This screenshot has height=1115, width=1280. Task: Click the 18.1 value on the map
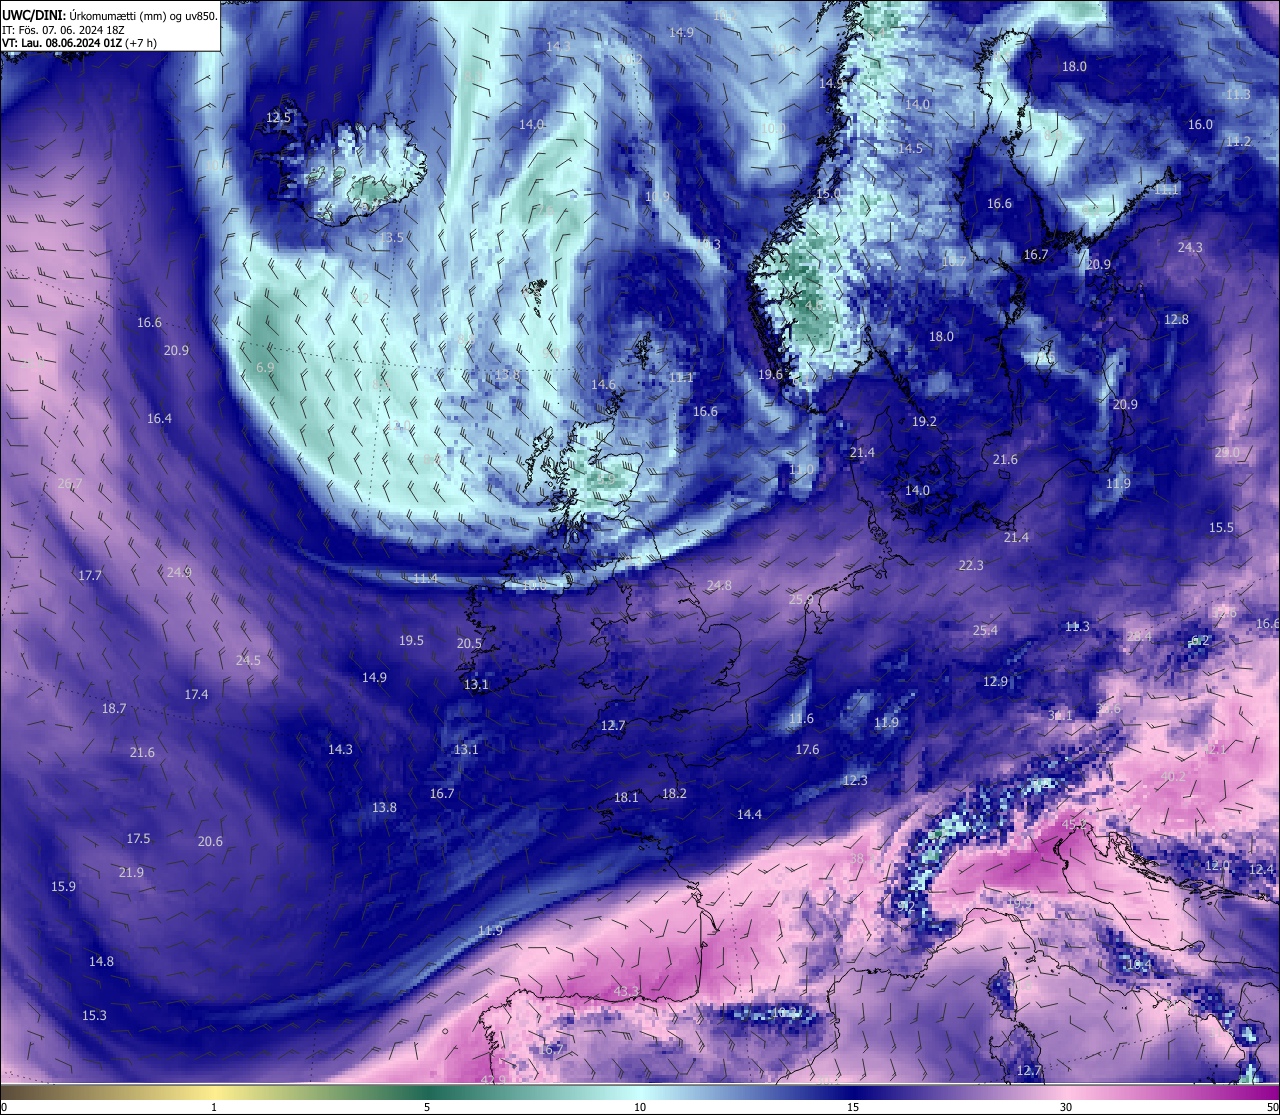coord(626,797)
